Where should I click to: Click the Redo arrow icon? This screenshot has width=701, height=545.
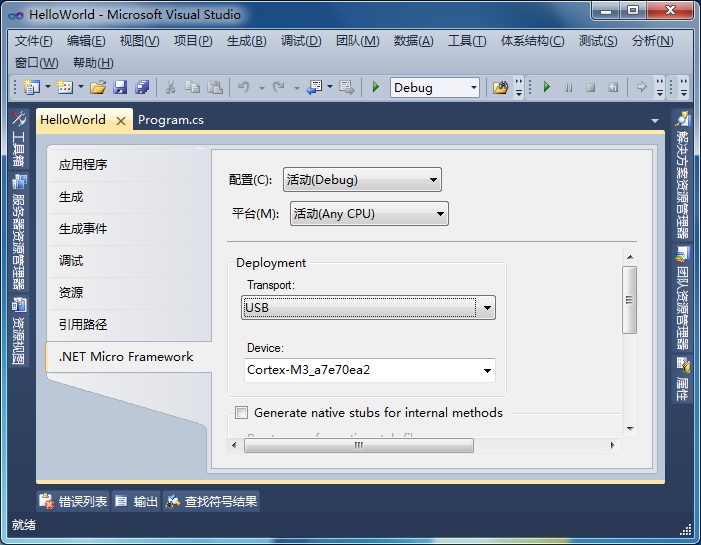279,87
